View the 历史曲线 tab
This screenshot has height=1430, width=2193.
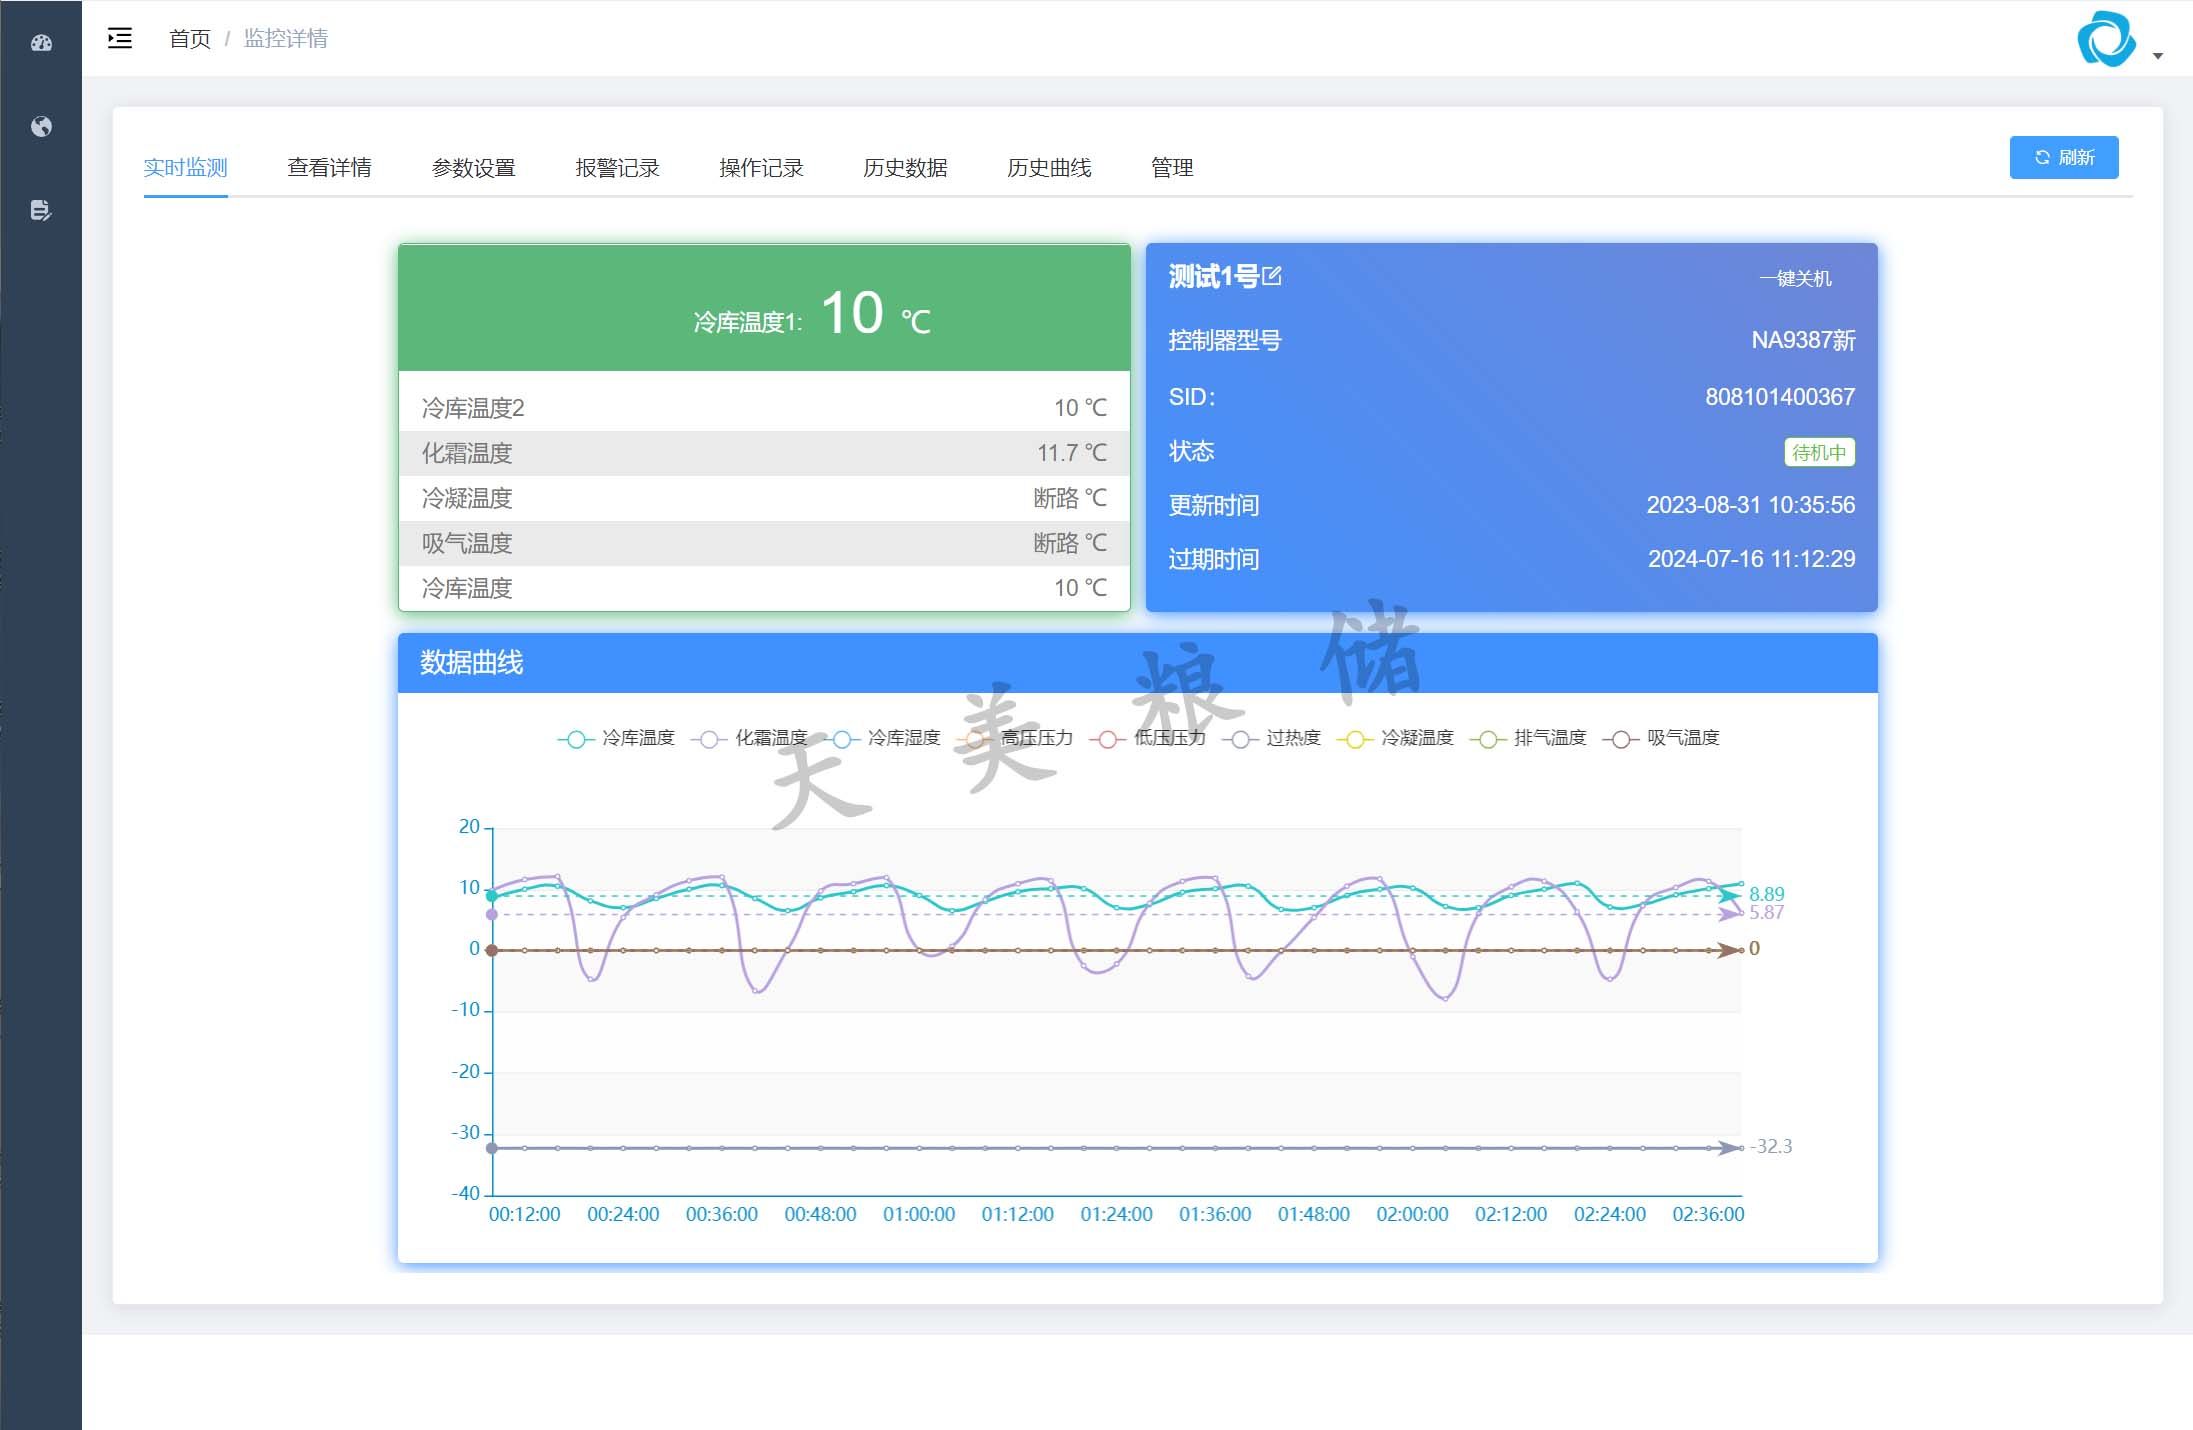click(x=1050, y=167)
